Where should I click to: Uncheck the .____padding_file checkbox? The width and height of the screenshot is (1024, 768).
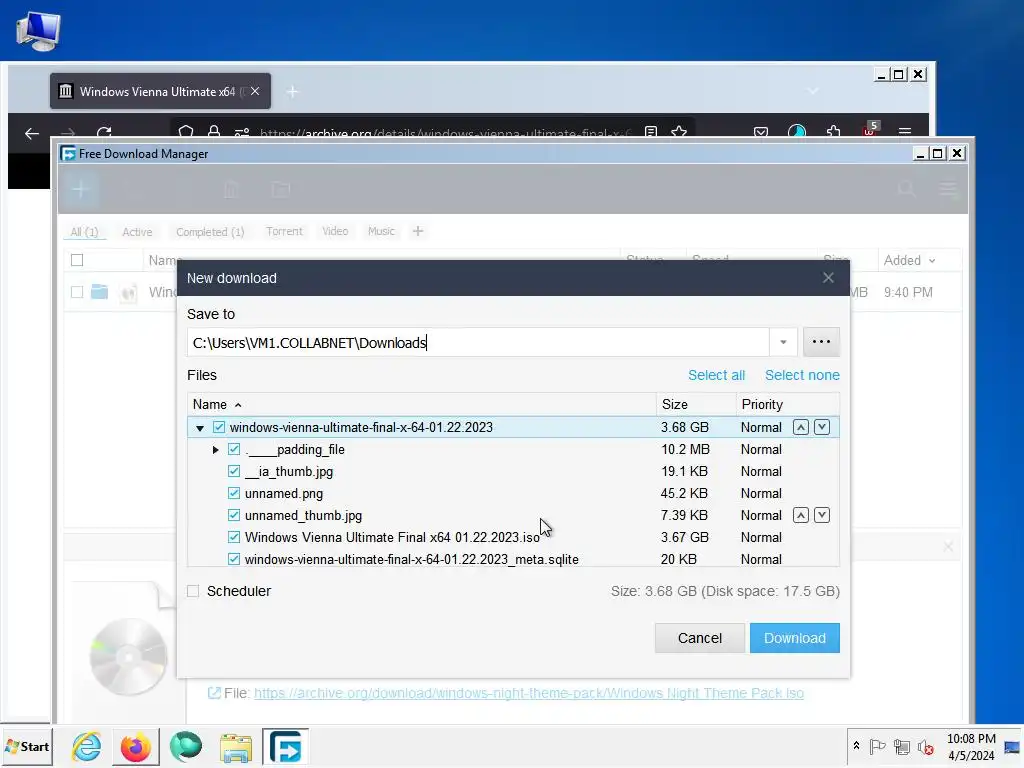pyautogui.click(x=234, y=449)
